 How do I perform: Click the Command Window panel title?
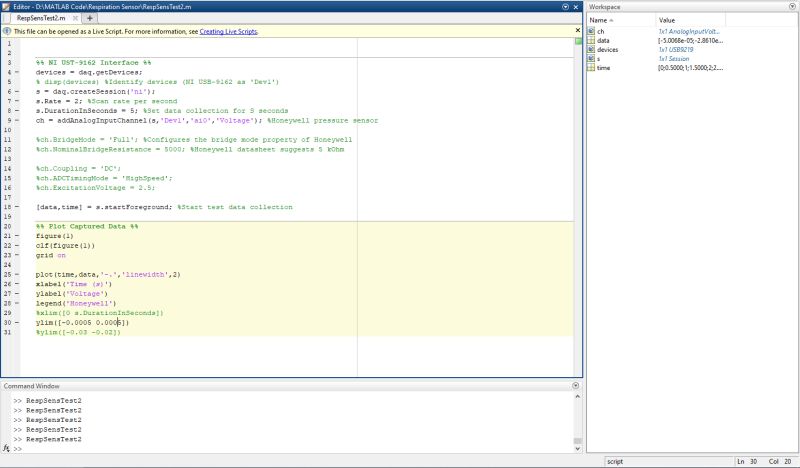pyautogui.click(x=32, y=386)
